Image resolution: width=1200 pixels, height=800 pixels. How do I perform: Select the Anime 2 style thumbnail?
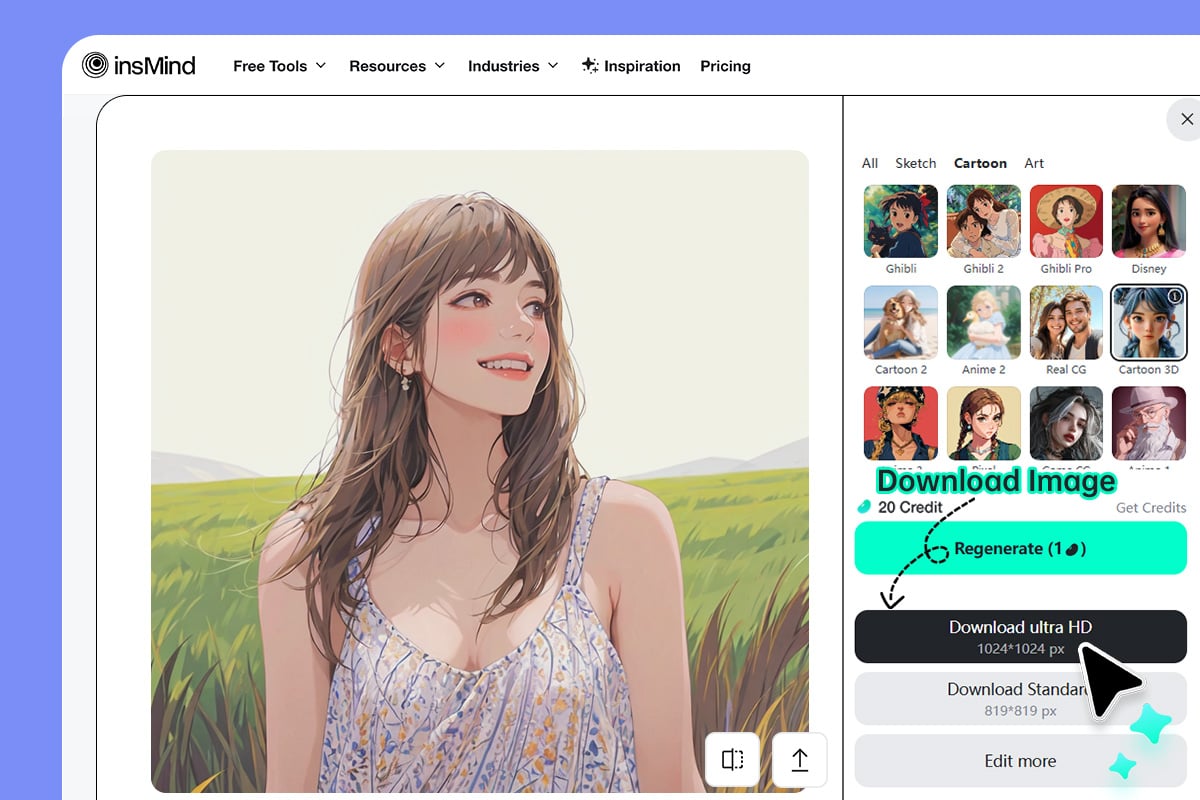[x=984, y=322]
